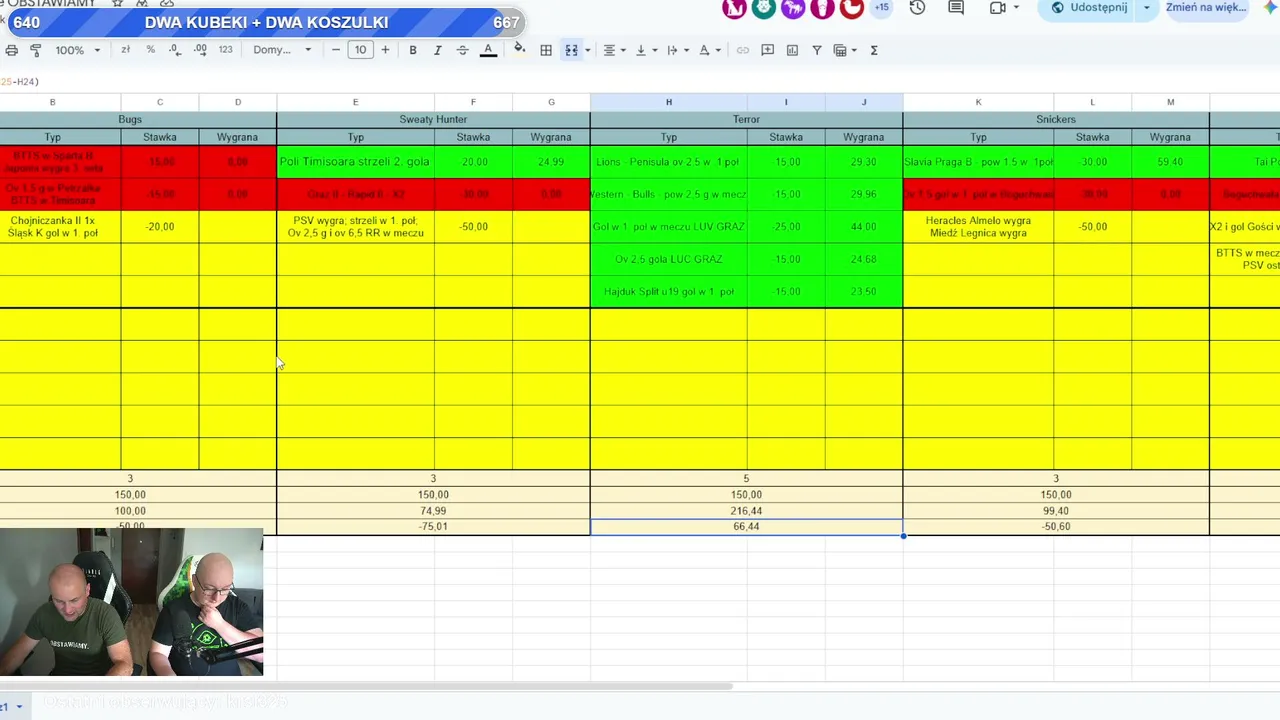Toggle merge cells button
Image resolution: width=1280 pixels, height=720 pixels.
coord(571,50)
